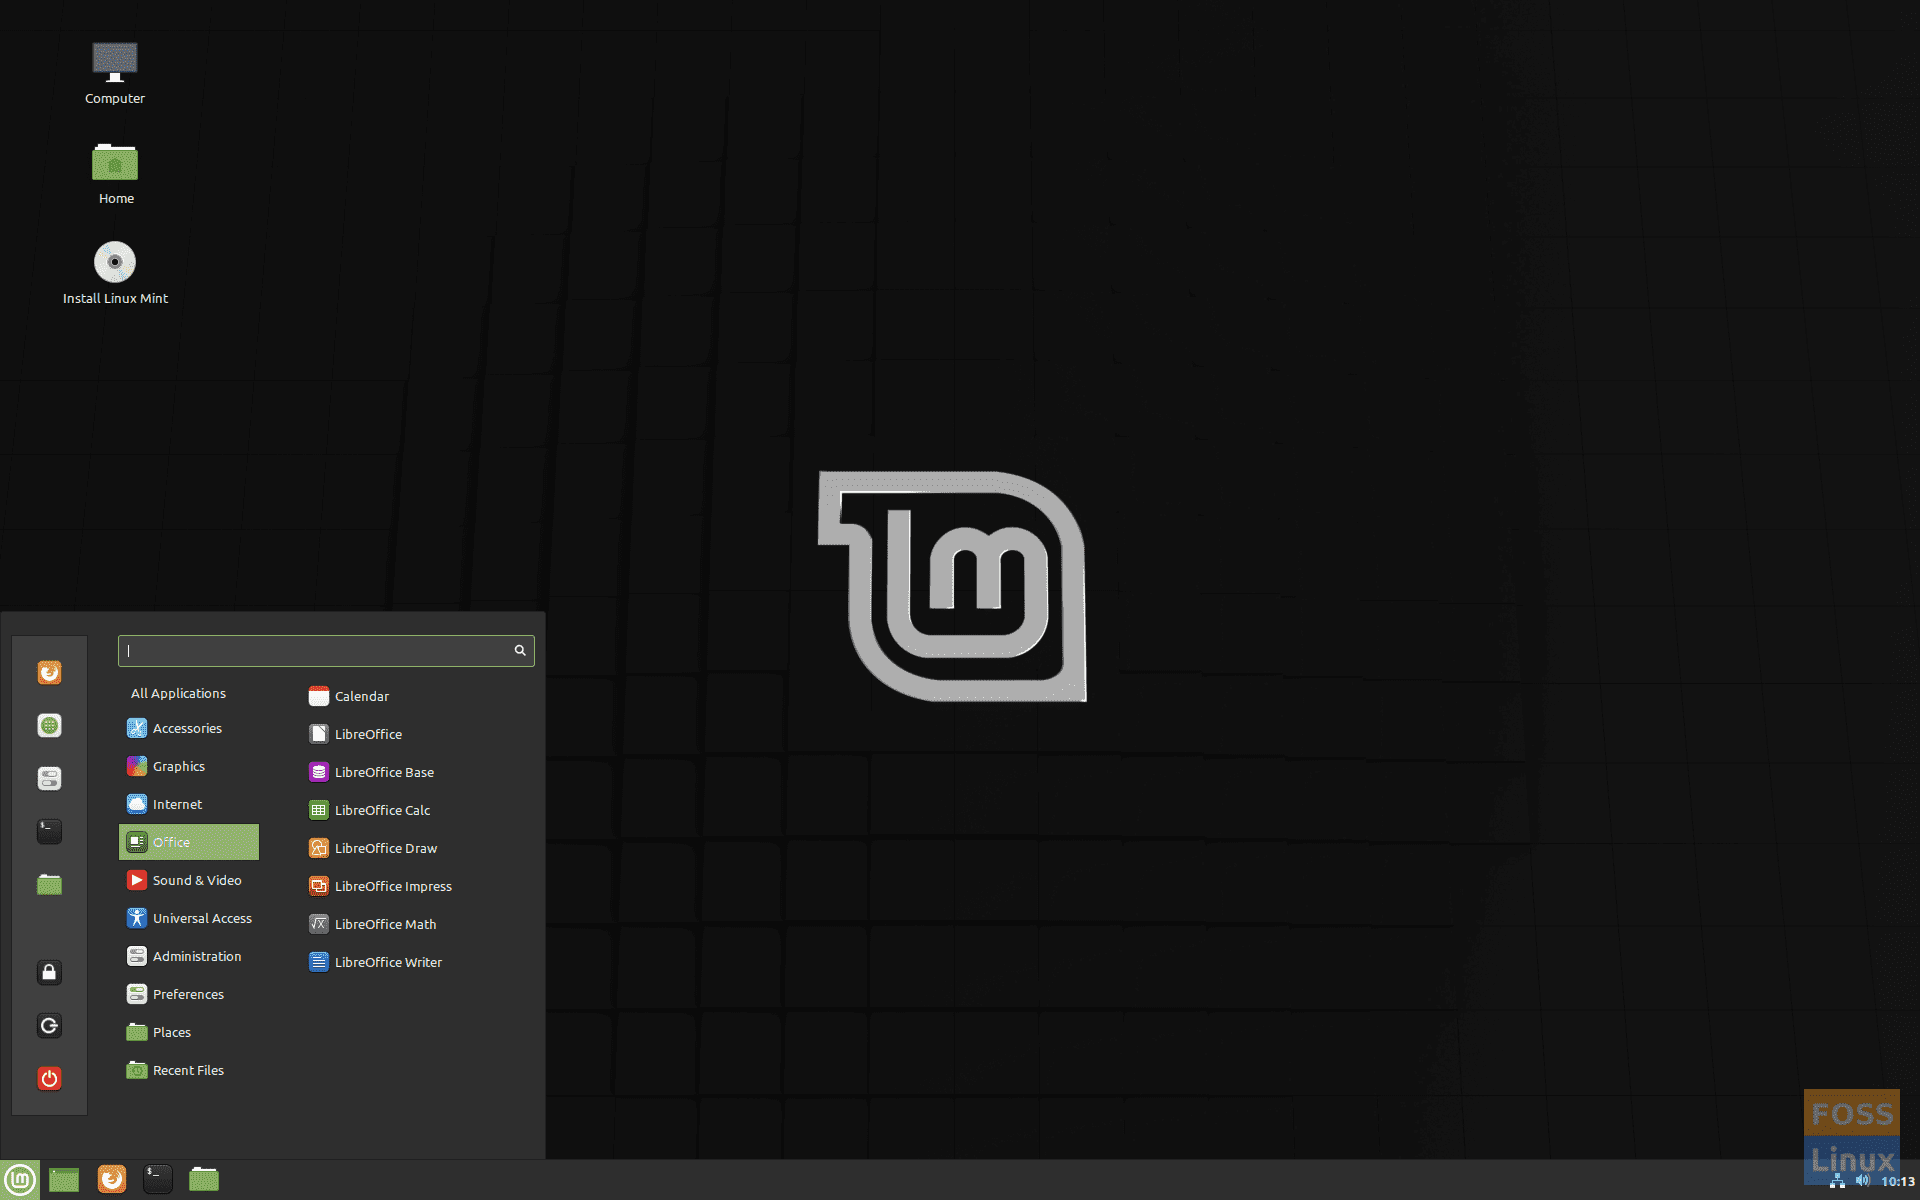Image resolution: width=1920 pixels, height=1200 pixels.
Task: Click Show Desktop icon in panel
Action: [x=64, y=1180]
